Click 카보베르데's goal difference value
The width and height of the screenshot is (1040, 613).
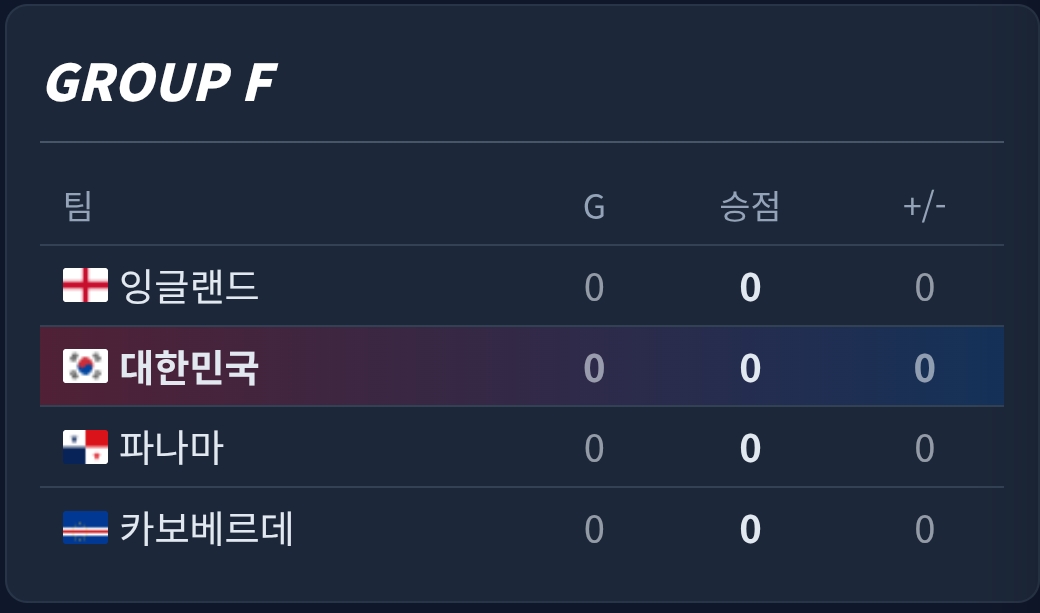924,530
